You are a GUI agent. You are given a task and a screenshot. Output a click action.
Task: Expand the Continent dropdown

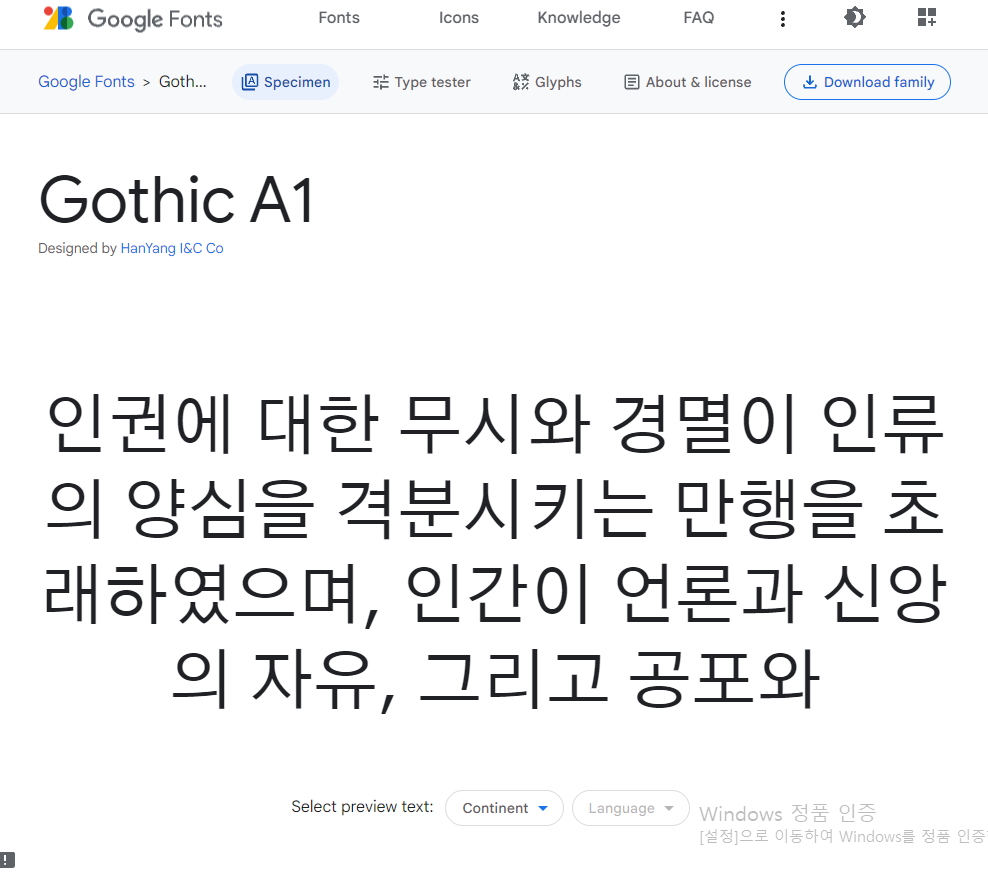[x=504, y=808]
